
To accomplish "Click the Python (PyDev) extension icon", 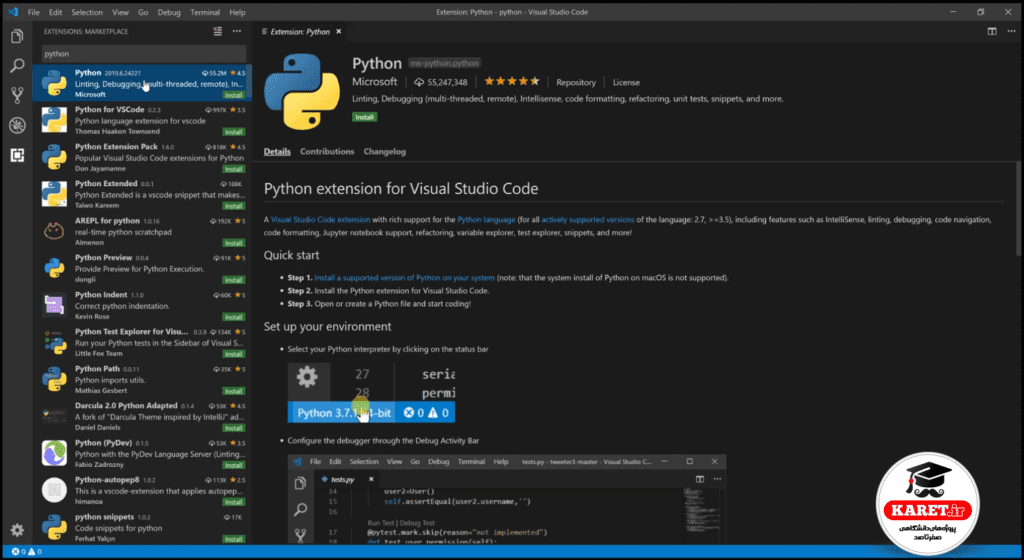I will click(x=54, y=453).
